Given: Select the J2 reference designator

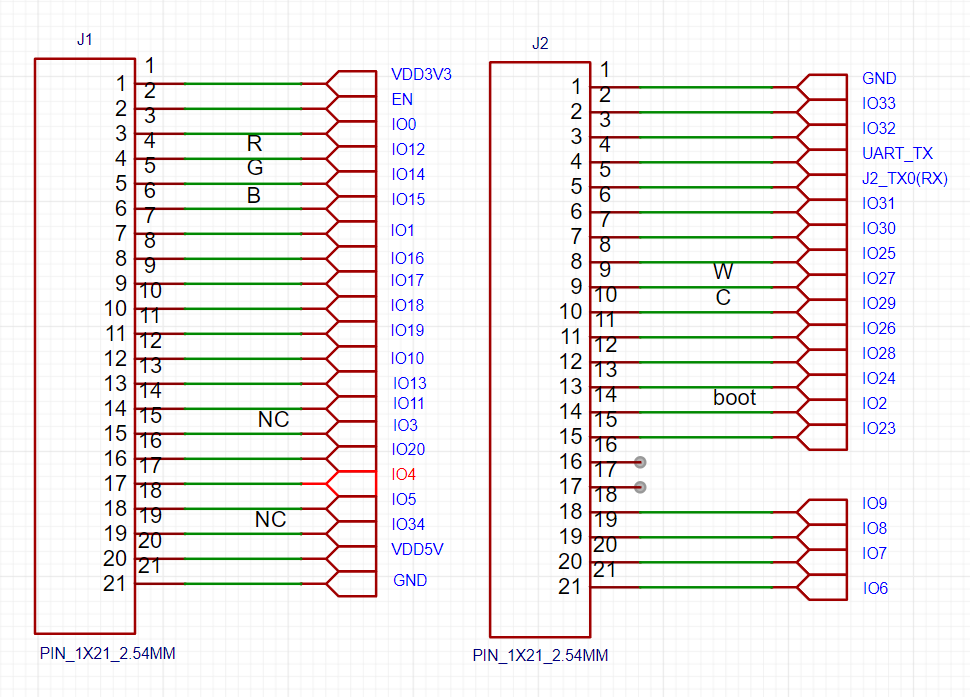Looking at the screenshot, I should point(540,43).
